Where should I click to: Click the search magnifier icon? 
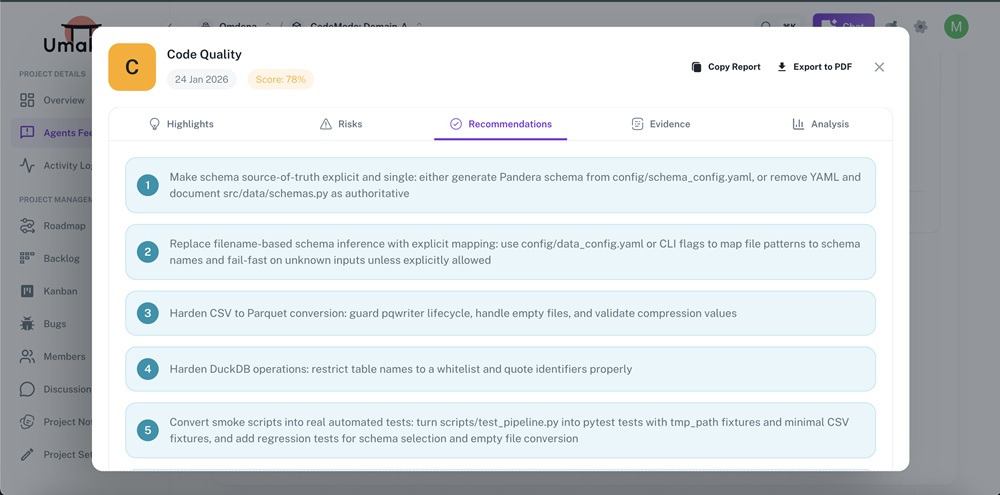click(766, 27)
